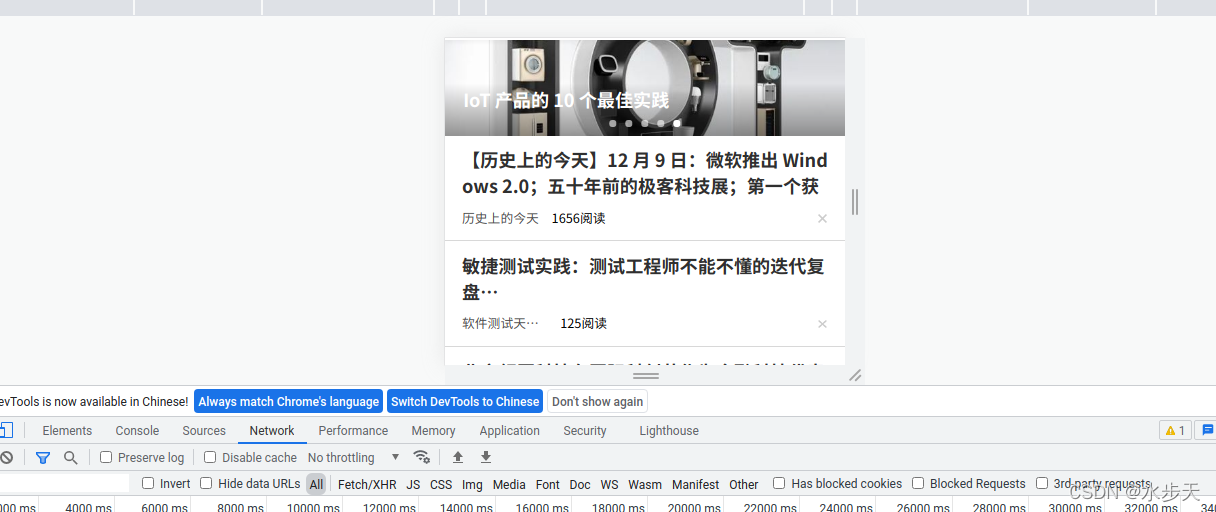Click the network filter text field
The height and width of the screenshot is (512, 1216).
(65, 484)
